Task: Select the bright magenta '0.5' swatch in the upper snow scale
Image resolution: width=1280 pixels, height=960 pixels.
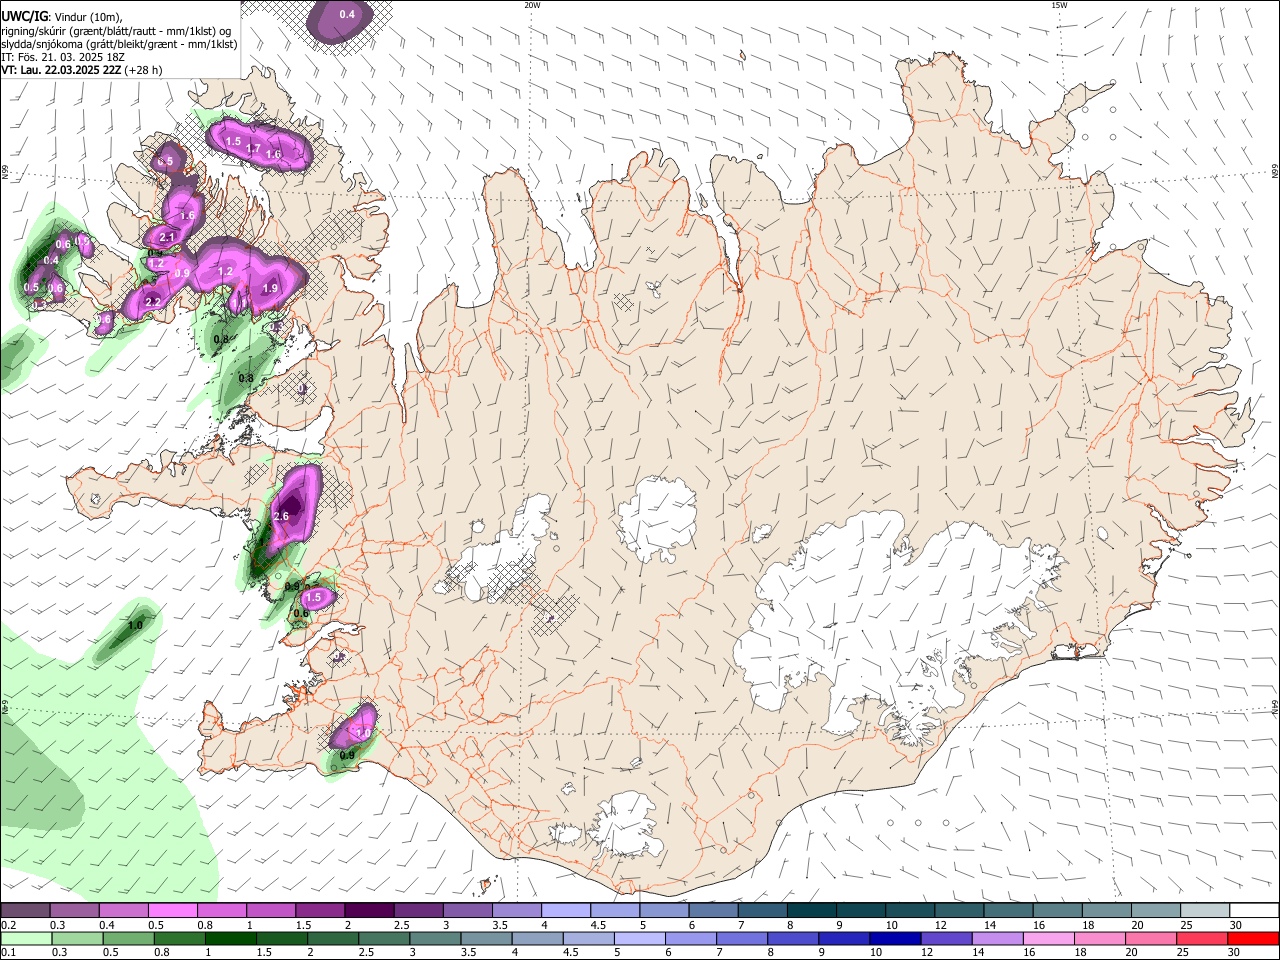Action: pos(173,911)
